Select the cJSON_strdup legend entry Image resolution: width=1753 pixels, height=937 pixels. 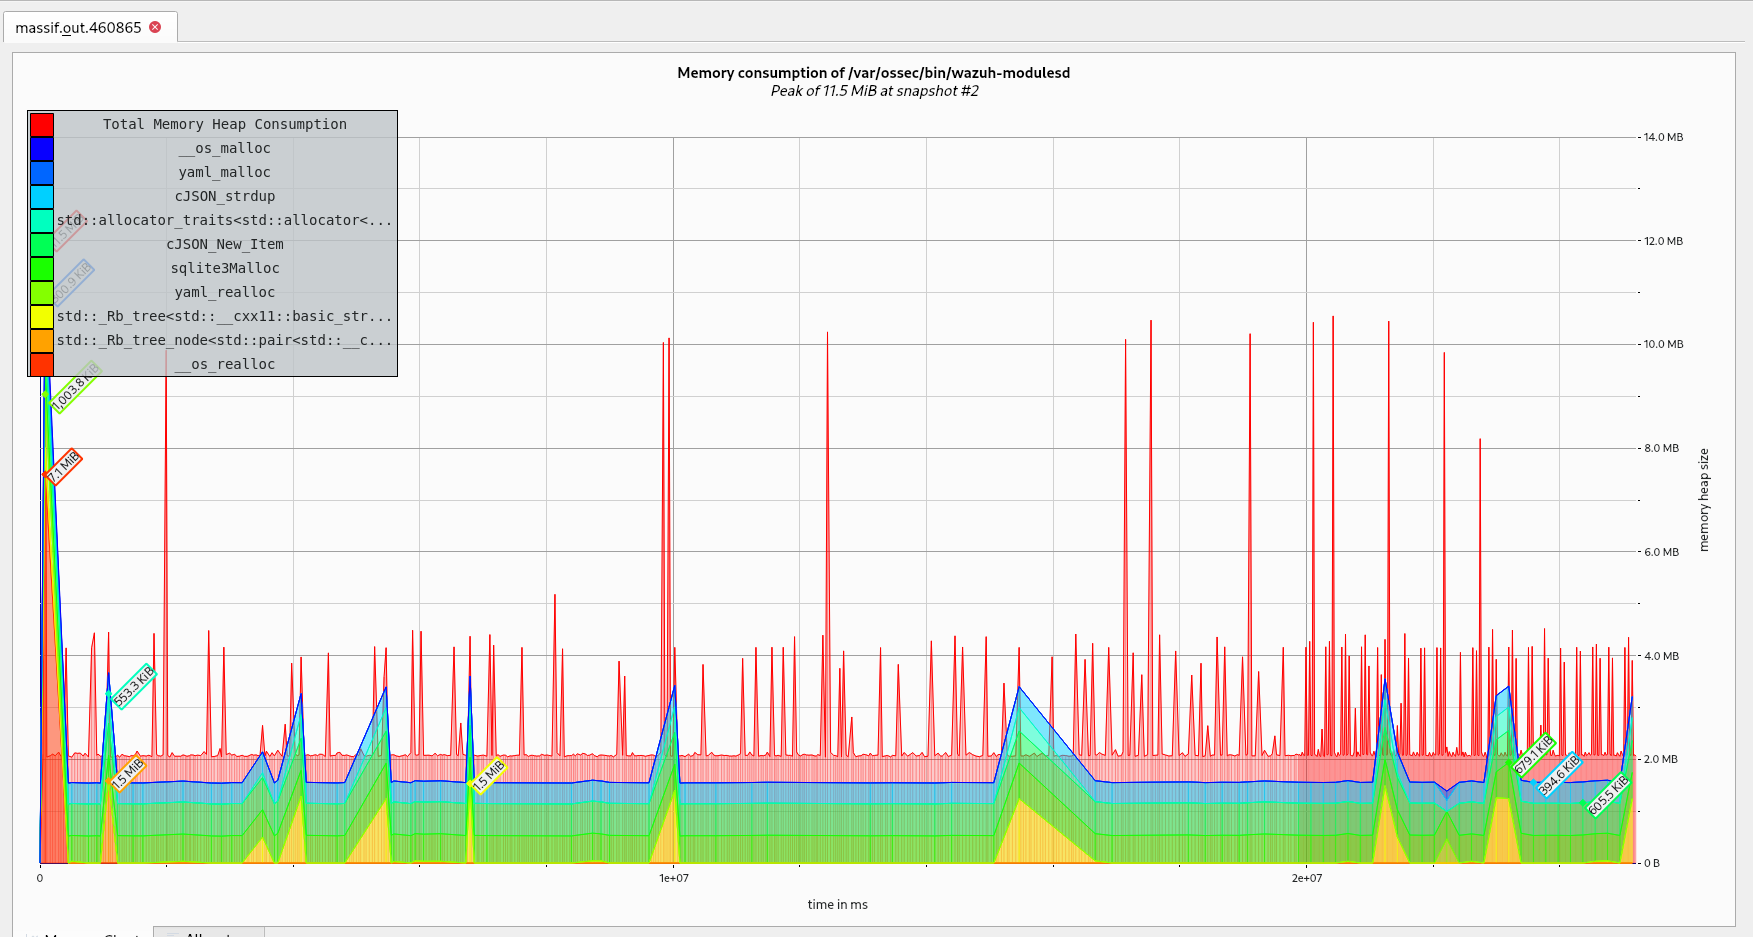click(225, 196)
